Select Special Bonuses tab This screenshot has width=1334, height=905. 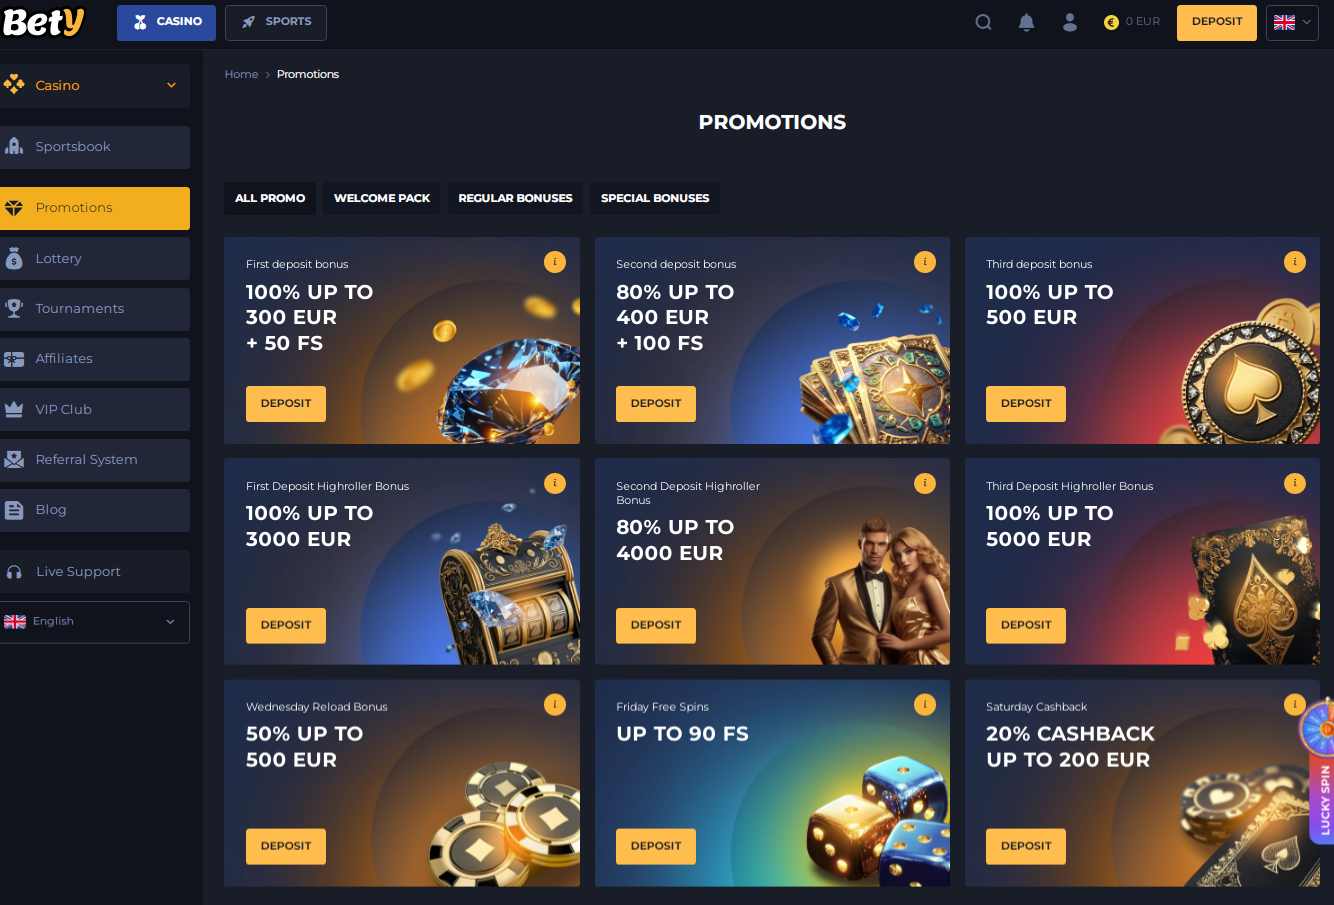point(655,198)
